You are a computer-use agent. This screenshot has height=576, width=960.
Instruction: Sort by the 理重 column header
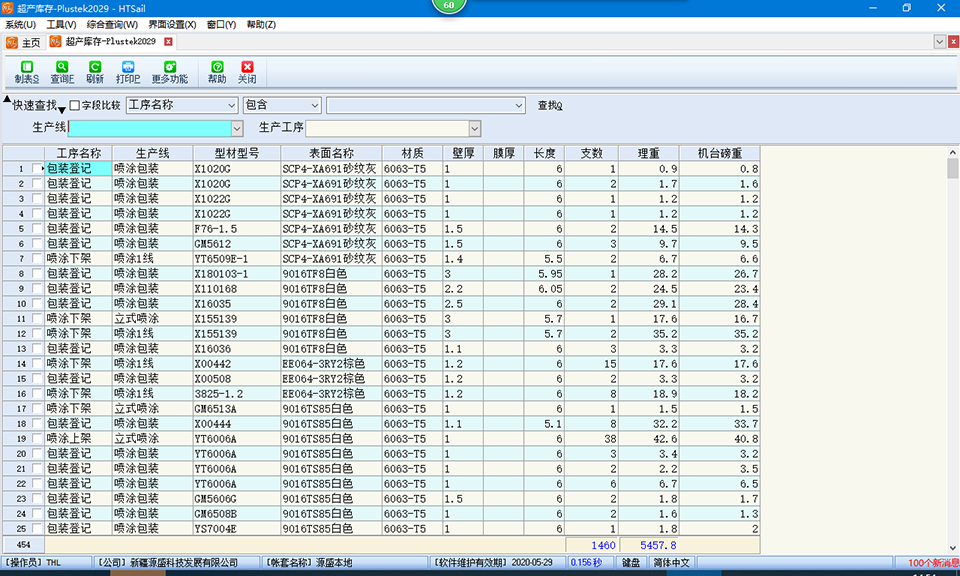tap(649, 153)
